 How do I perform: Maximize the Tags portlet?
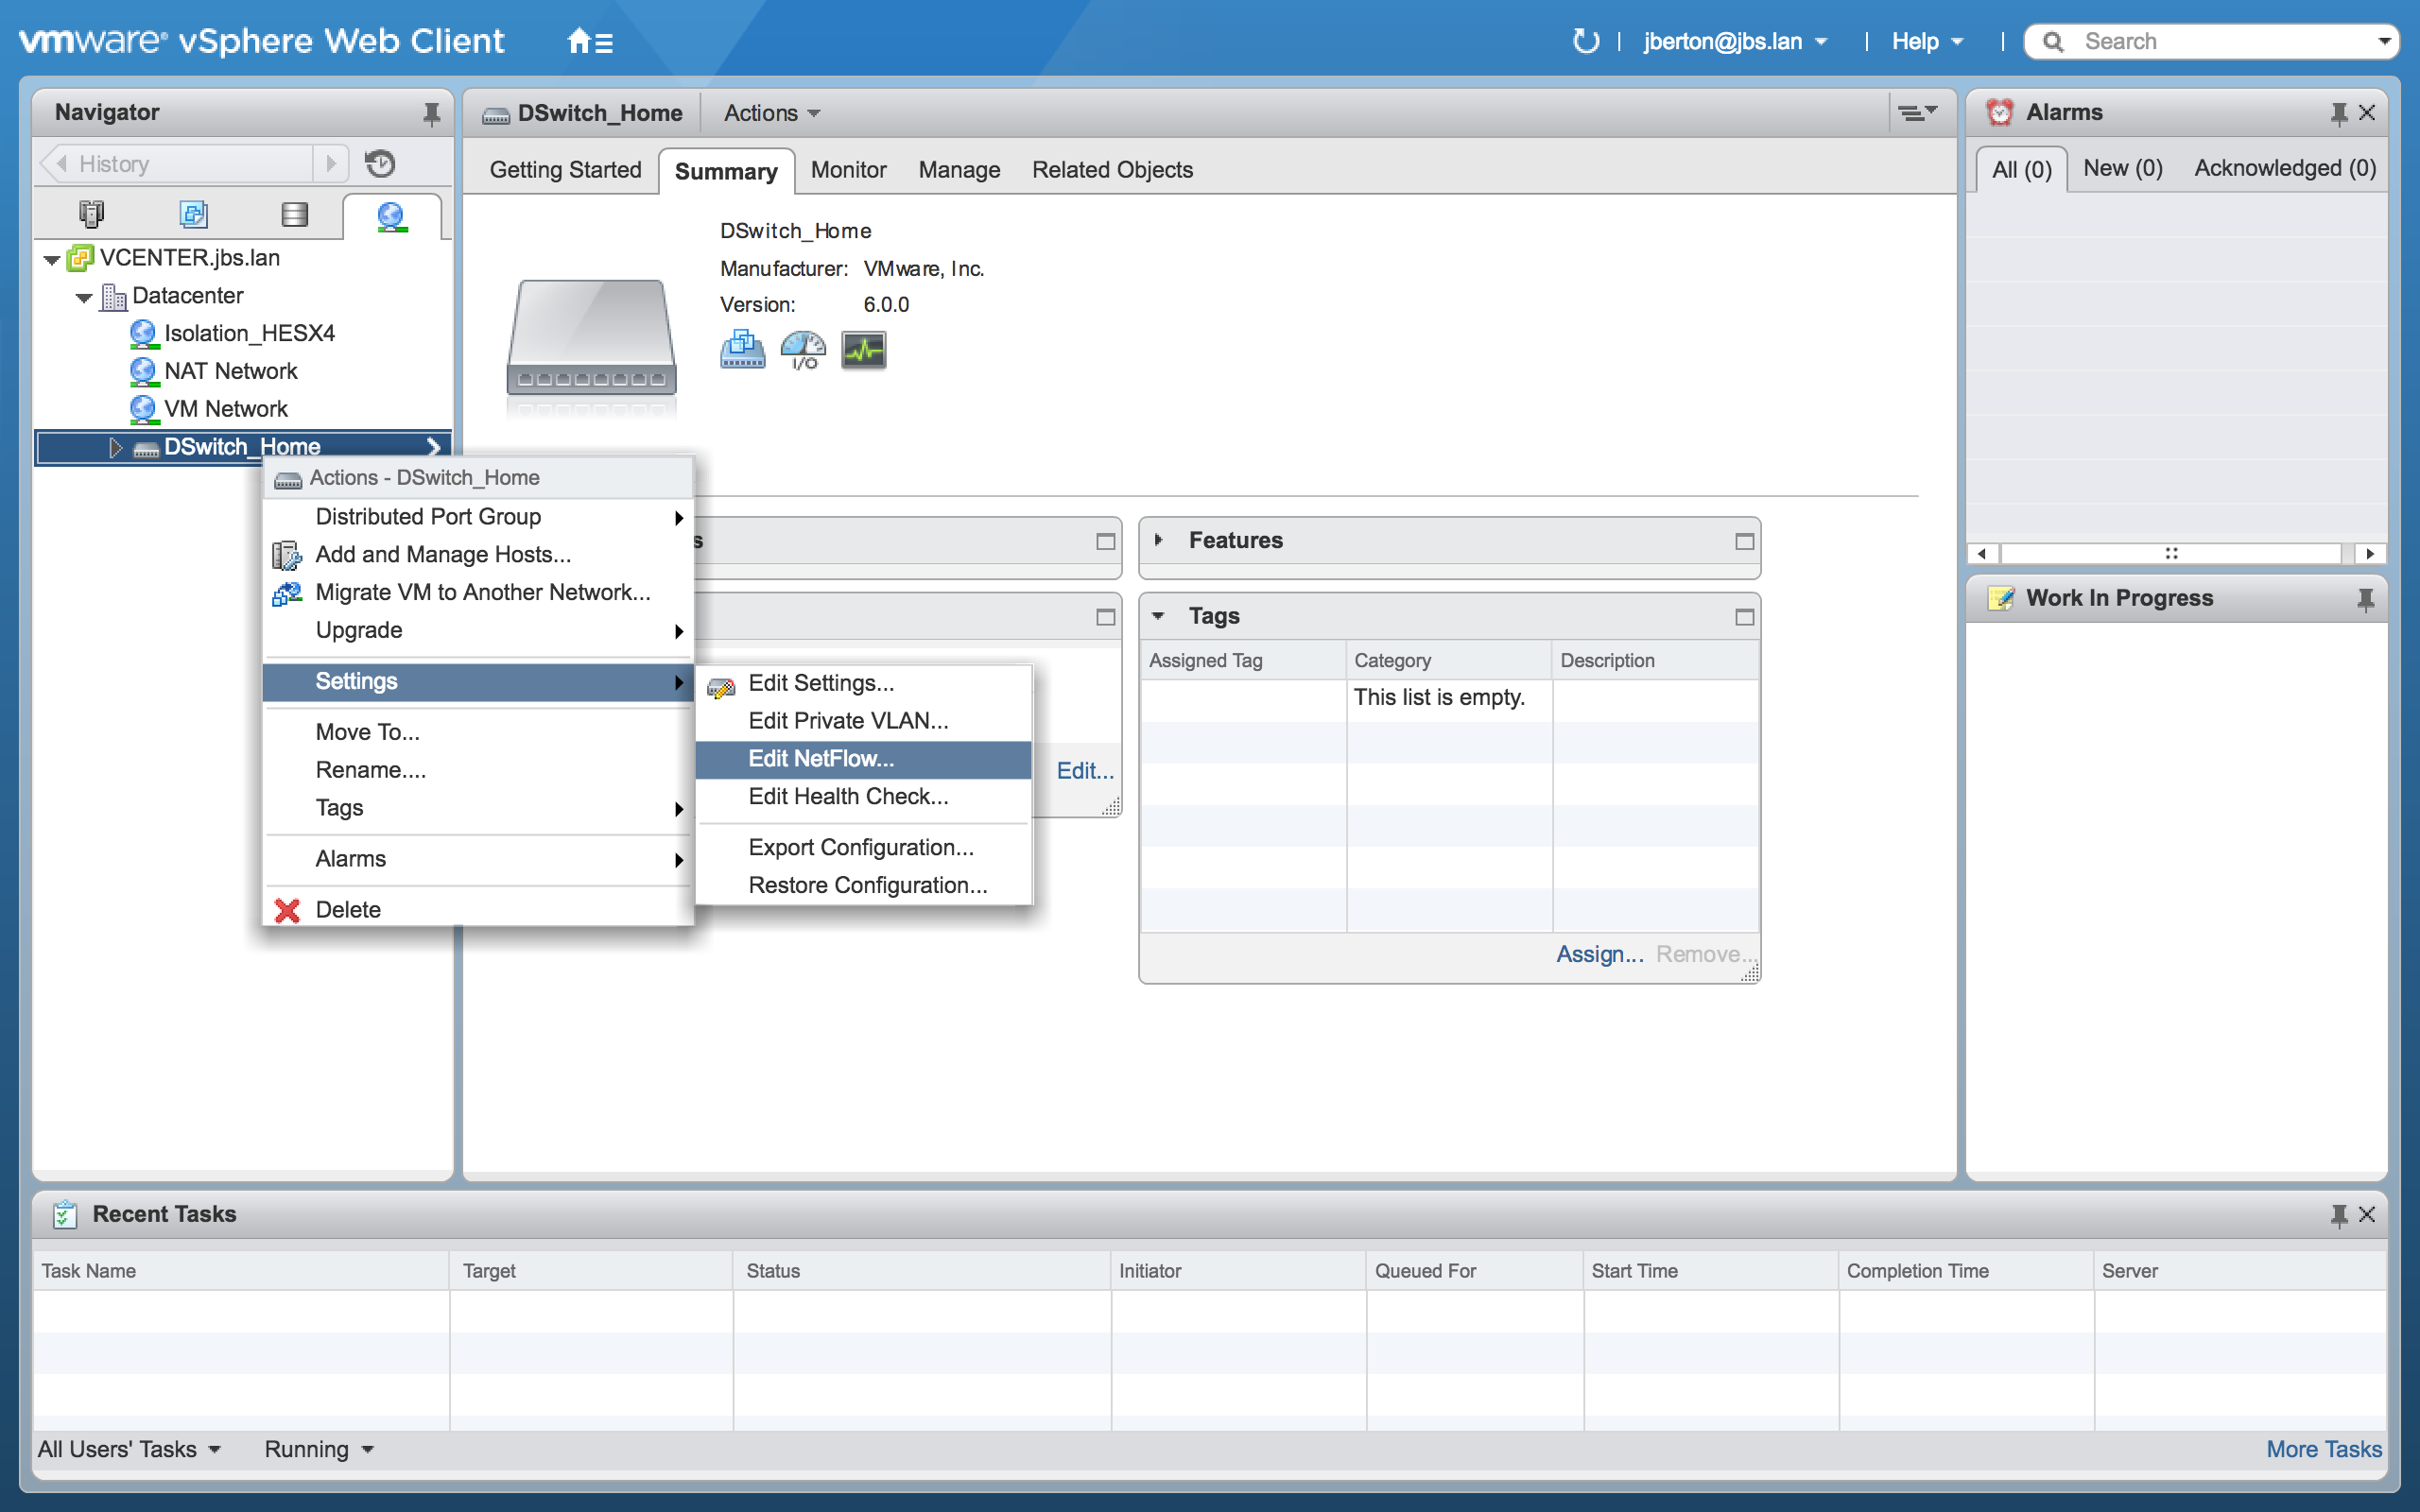pyautogui.click(x=1744, y=617)
